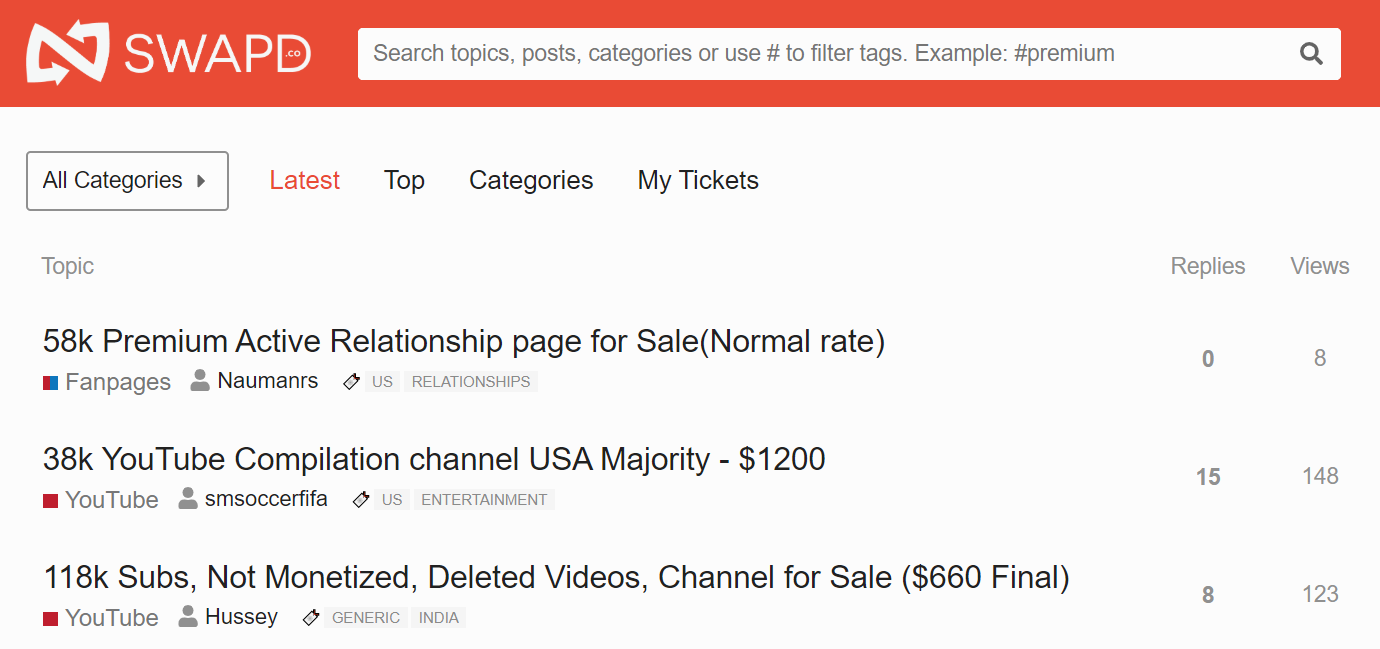Screen dimensions: 1380x649
Task: Click the arrow in the All Categories button
Action: [x=201, y=181]
